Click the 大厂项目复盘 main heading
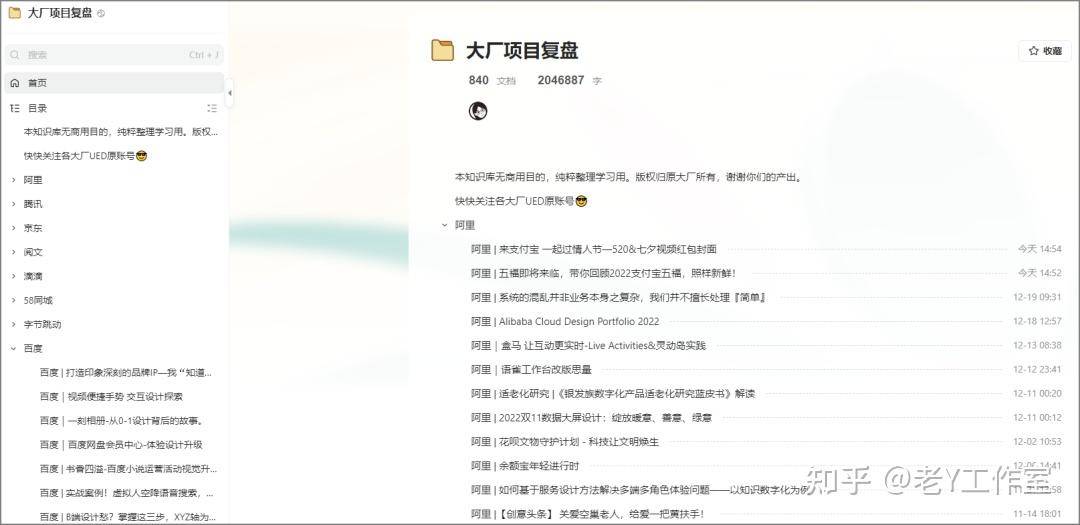The height and width of the screenshot is (525, 1080). (x=522, y=50)
